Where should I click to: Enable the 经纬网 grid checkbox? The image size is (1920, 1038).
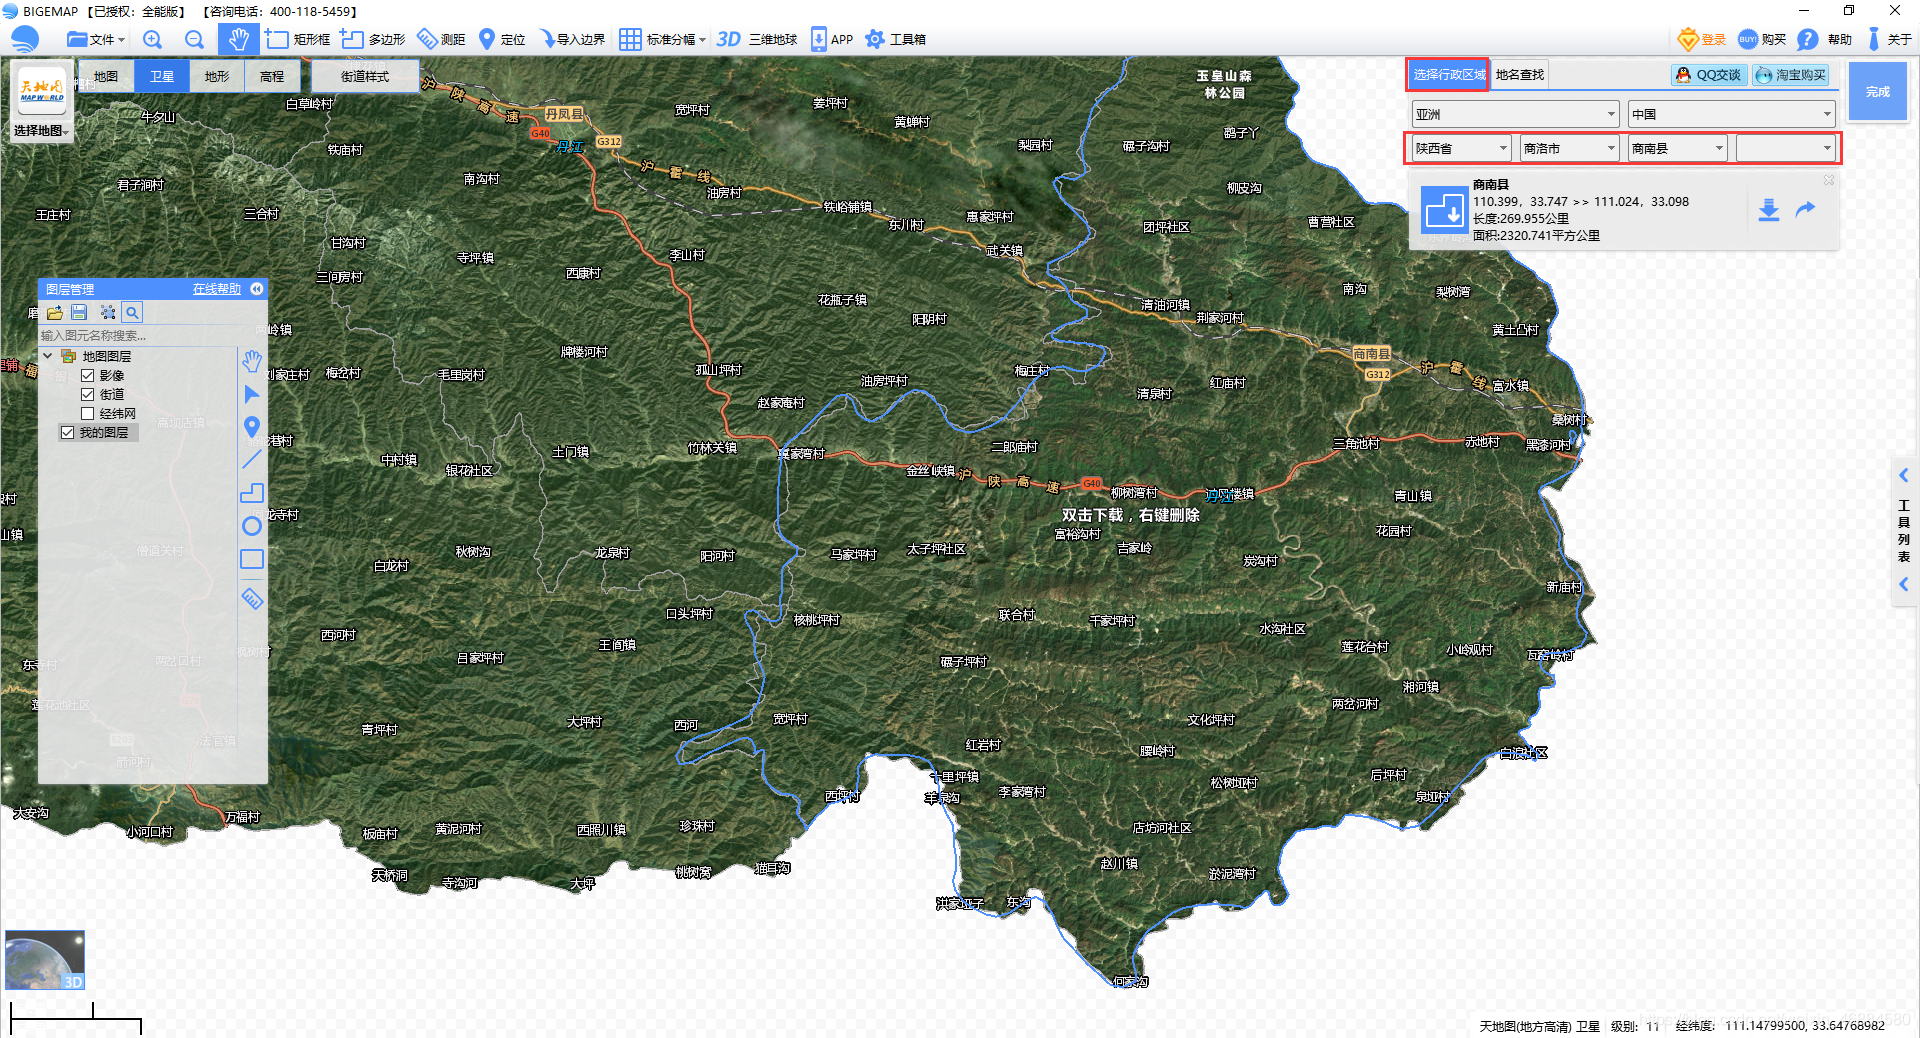pyautogui.click(x=88, y=414)
